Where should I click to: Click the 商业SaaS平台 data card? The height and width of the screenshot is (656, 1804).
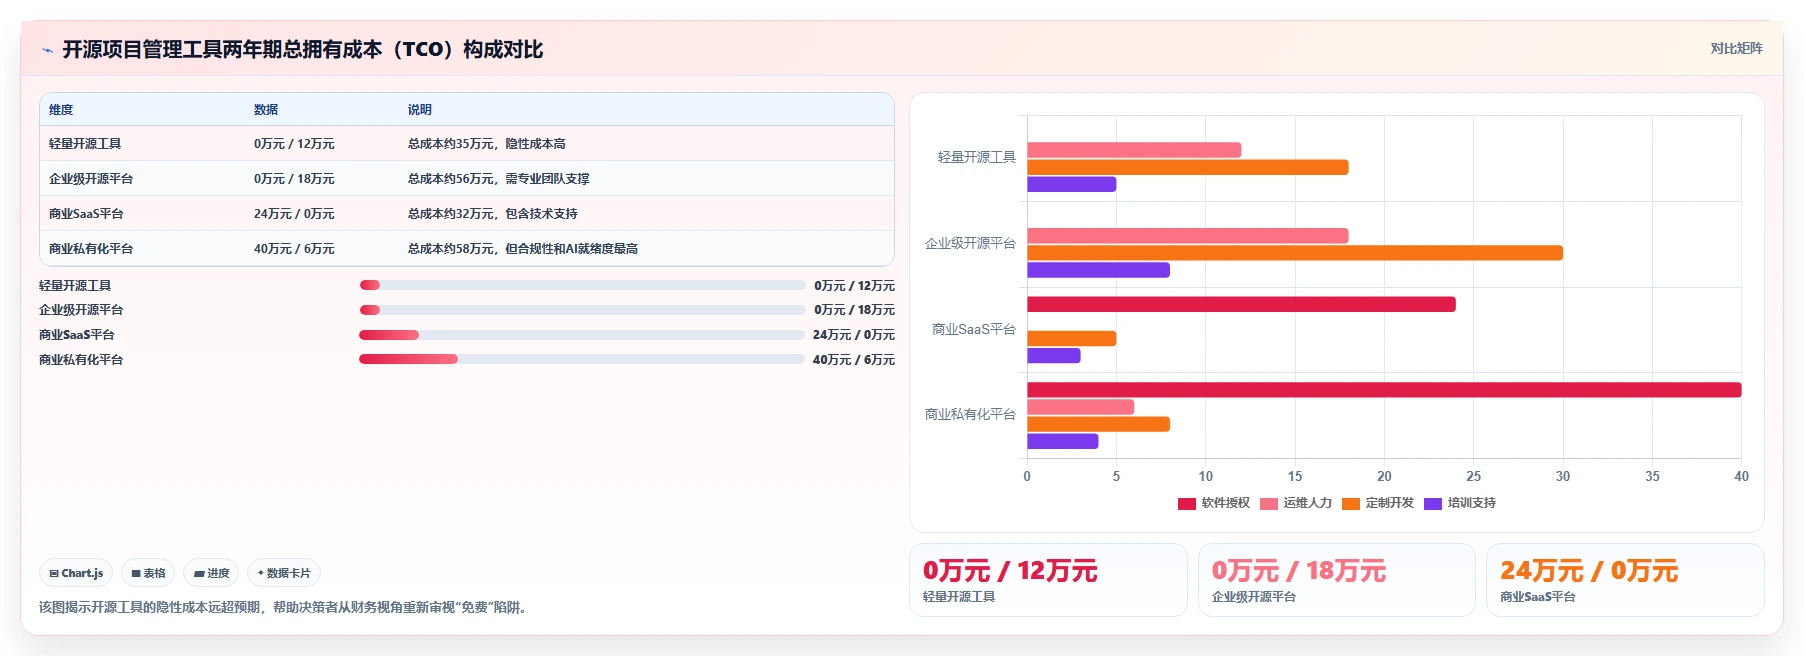point(1625,580)
